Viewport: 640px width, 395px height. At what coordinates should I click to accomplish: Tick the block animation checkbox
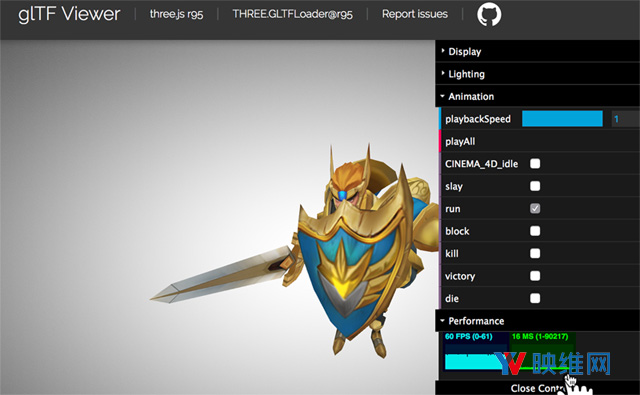coord(535,231)
